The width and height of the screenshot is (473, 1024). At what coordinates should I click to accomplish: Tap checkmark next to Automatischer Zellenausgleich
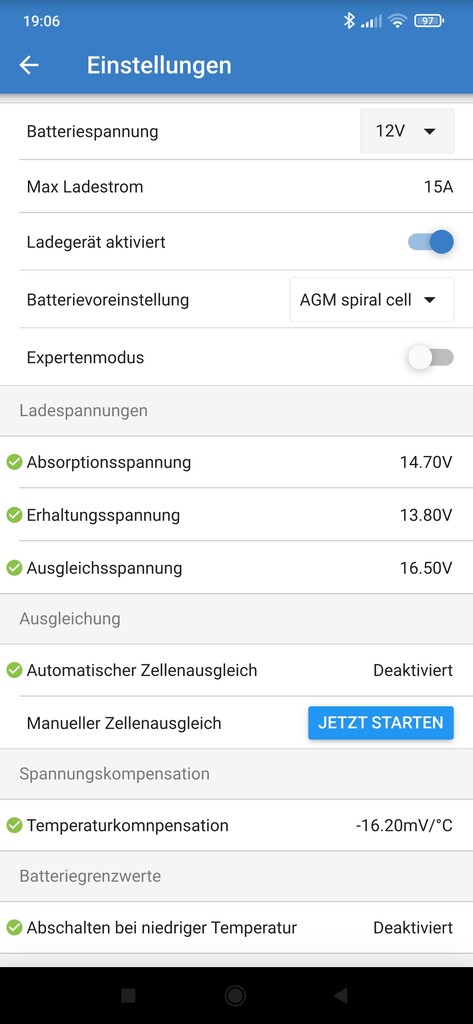[x=14, y=670]
